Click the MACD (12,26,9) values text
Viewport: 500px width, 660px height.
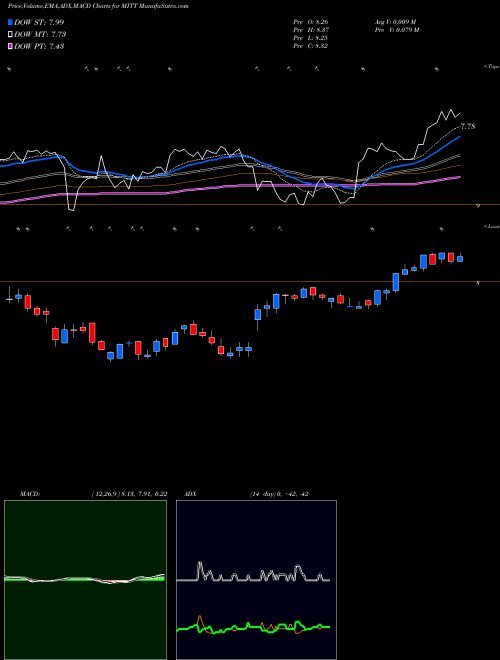[x=129, y=494]
